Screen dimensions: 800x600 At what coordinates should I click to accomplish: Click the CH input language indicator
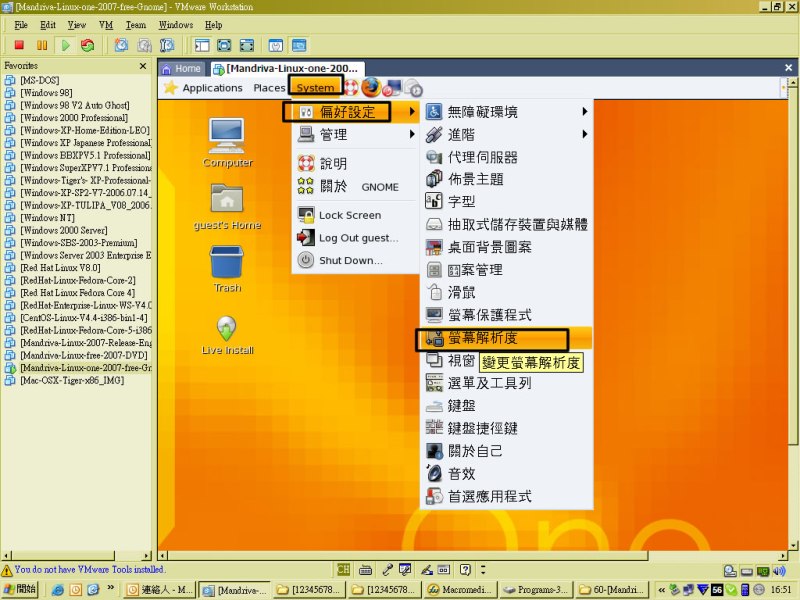(343, 569)
